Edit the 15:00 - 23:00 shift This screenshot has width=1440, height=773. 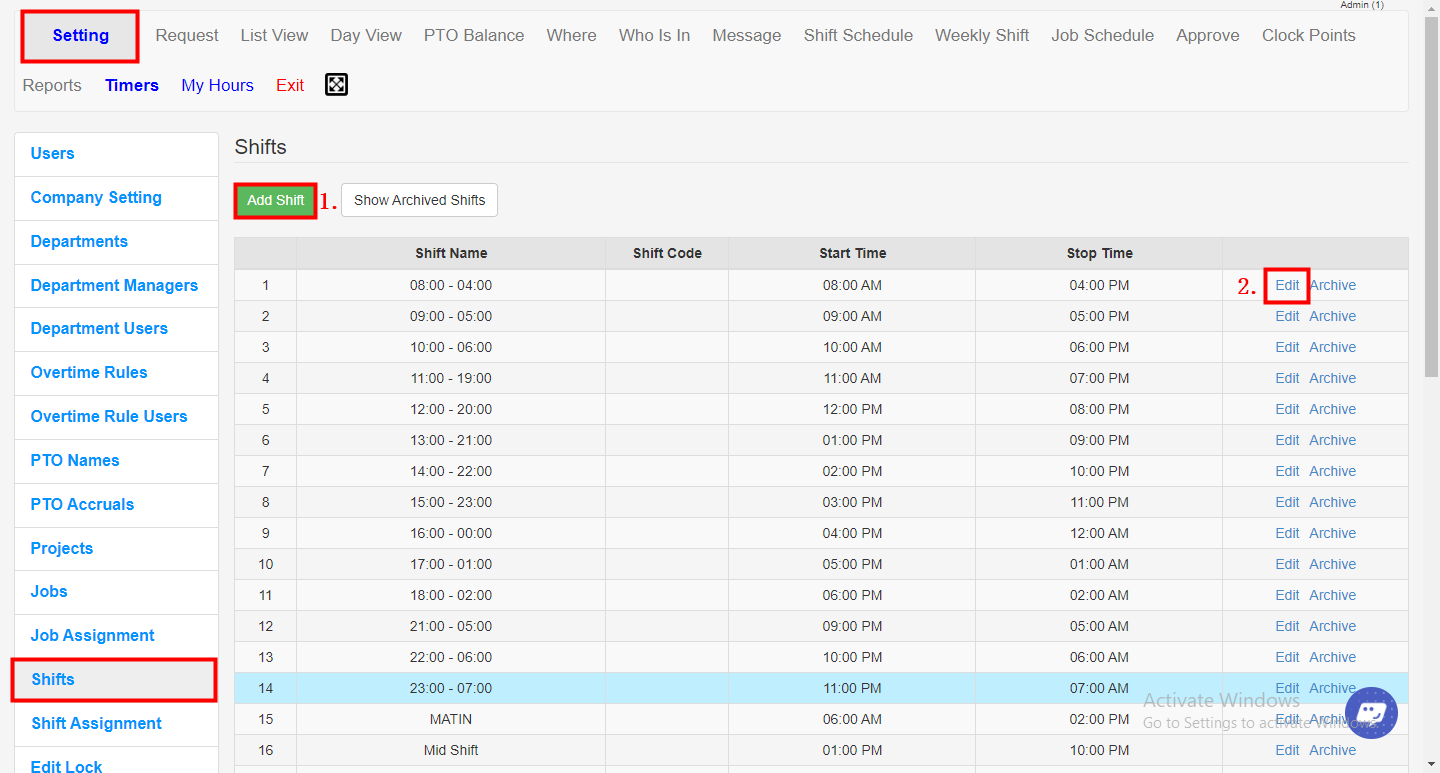(1287, 502)
